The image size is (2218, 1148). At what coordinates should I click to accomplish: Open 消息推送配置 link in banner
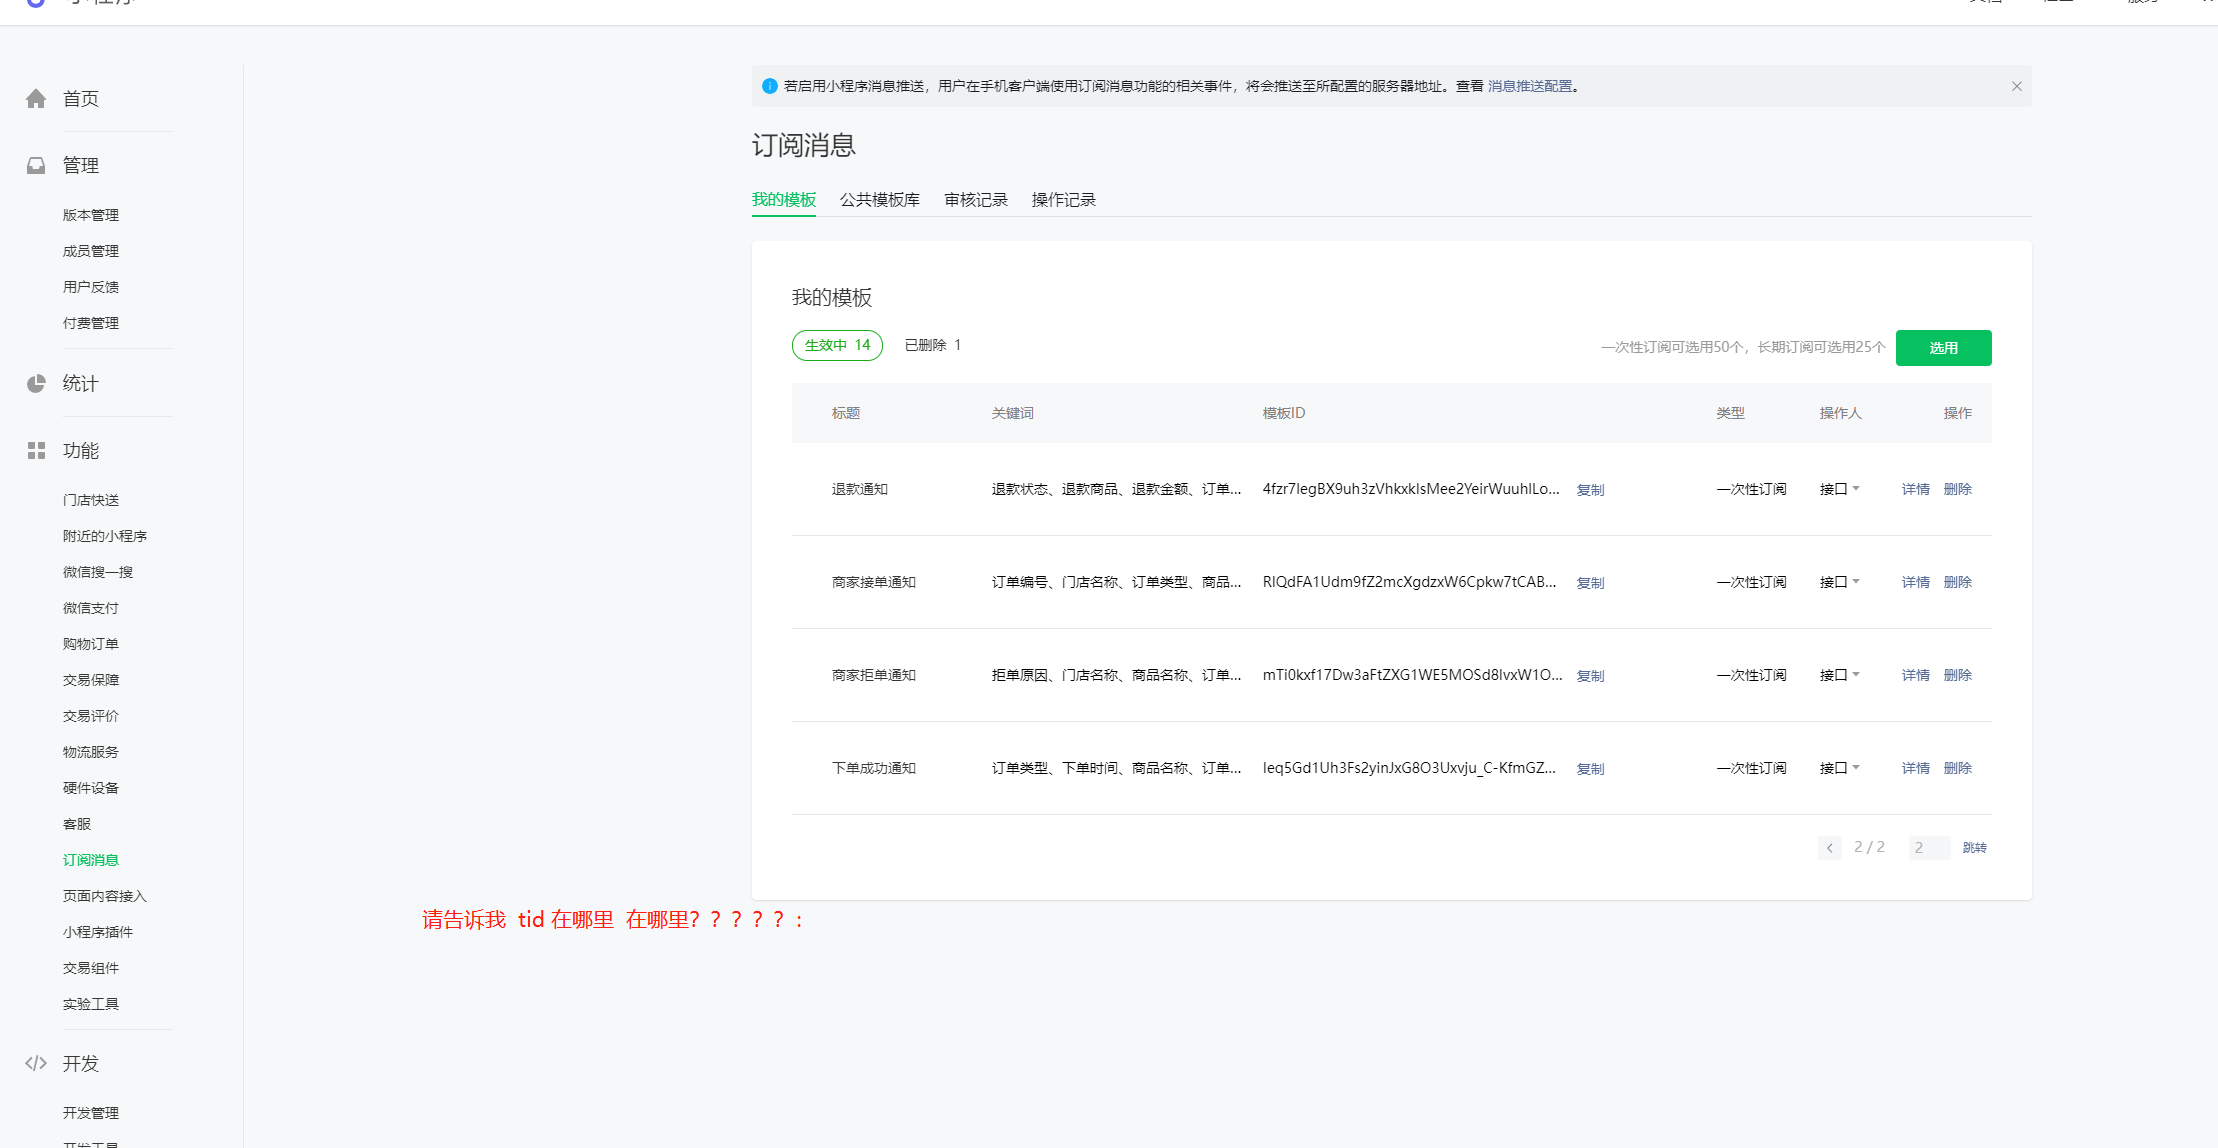1529,87
